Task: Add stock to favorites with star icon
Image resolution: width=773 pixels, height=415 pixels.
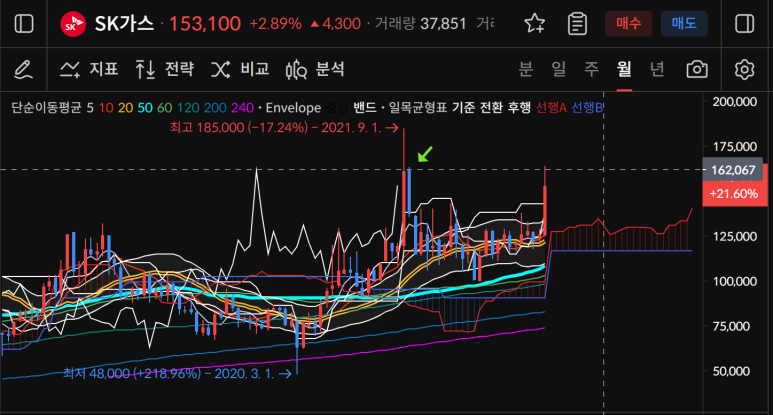Action: click(x=534, y=24)
